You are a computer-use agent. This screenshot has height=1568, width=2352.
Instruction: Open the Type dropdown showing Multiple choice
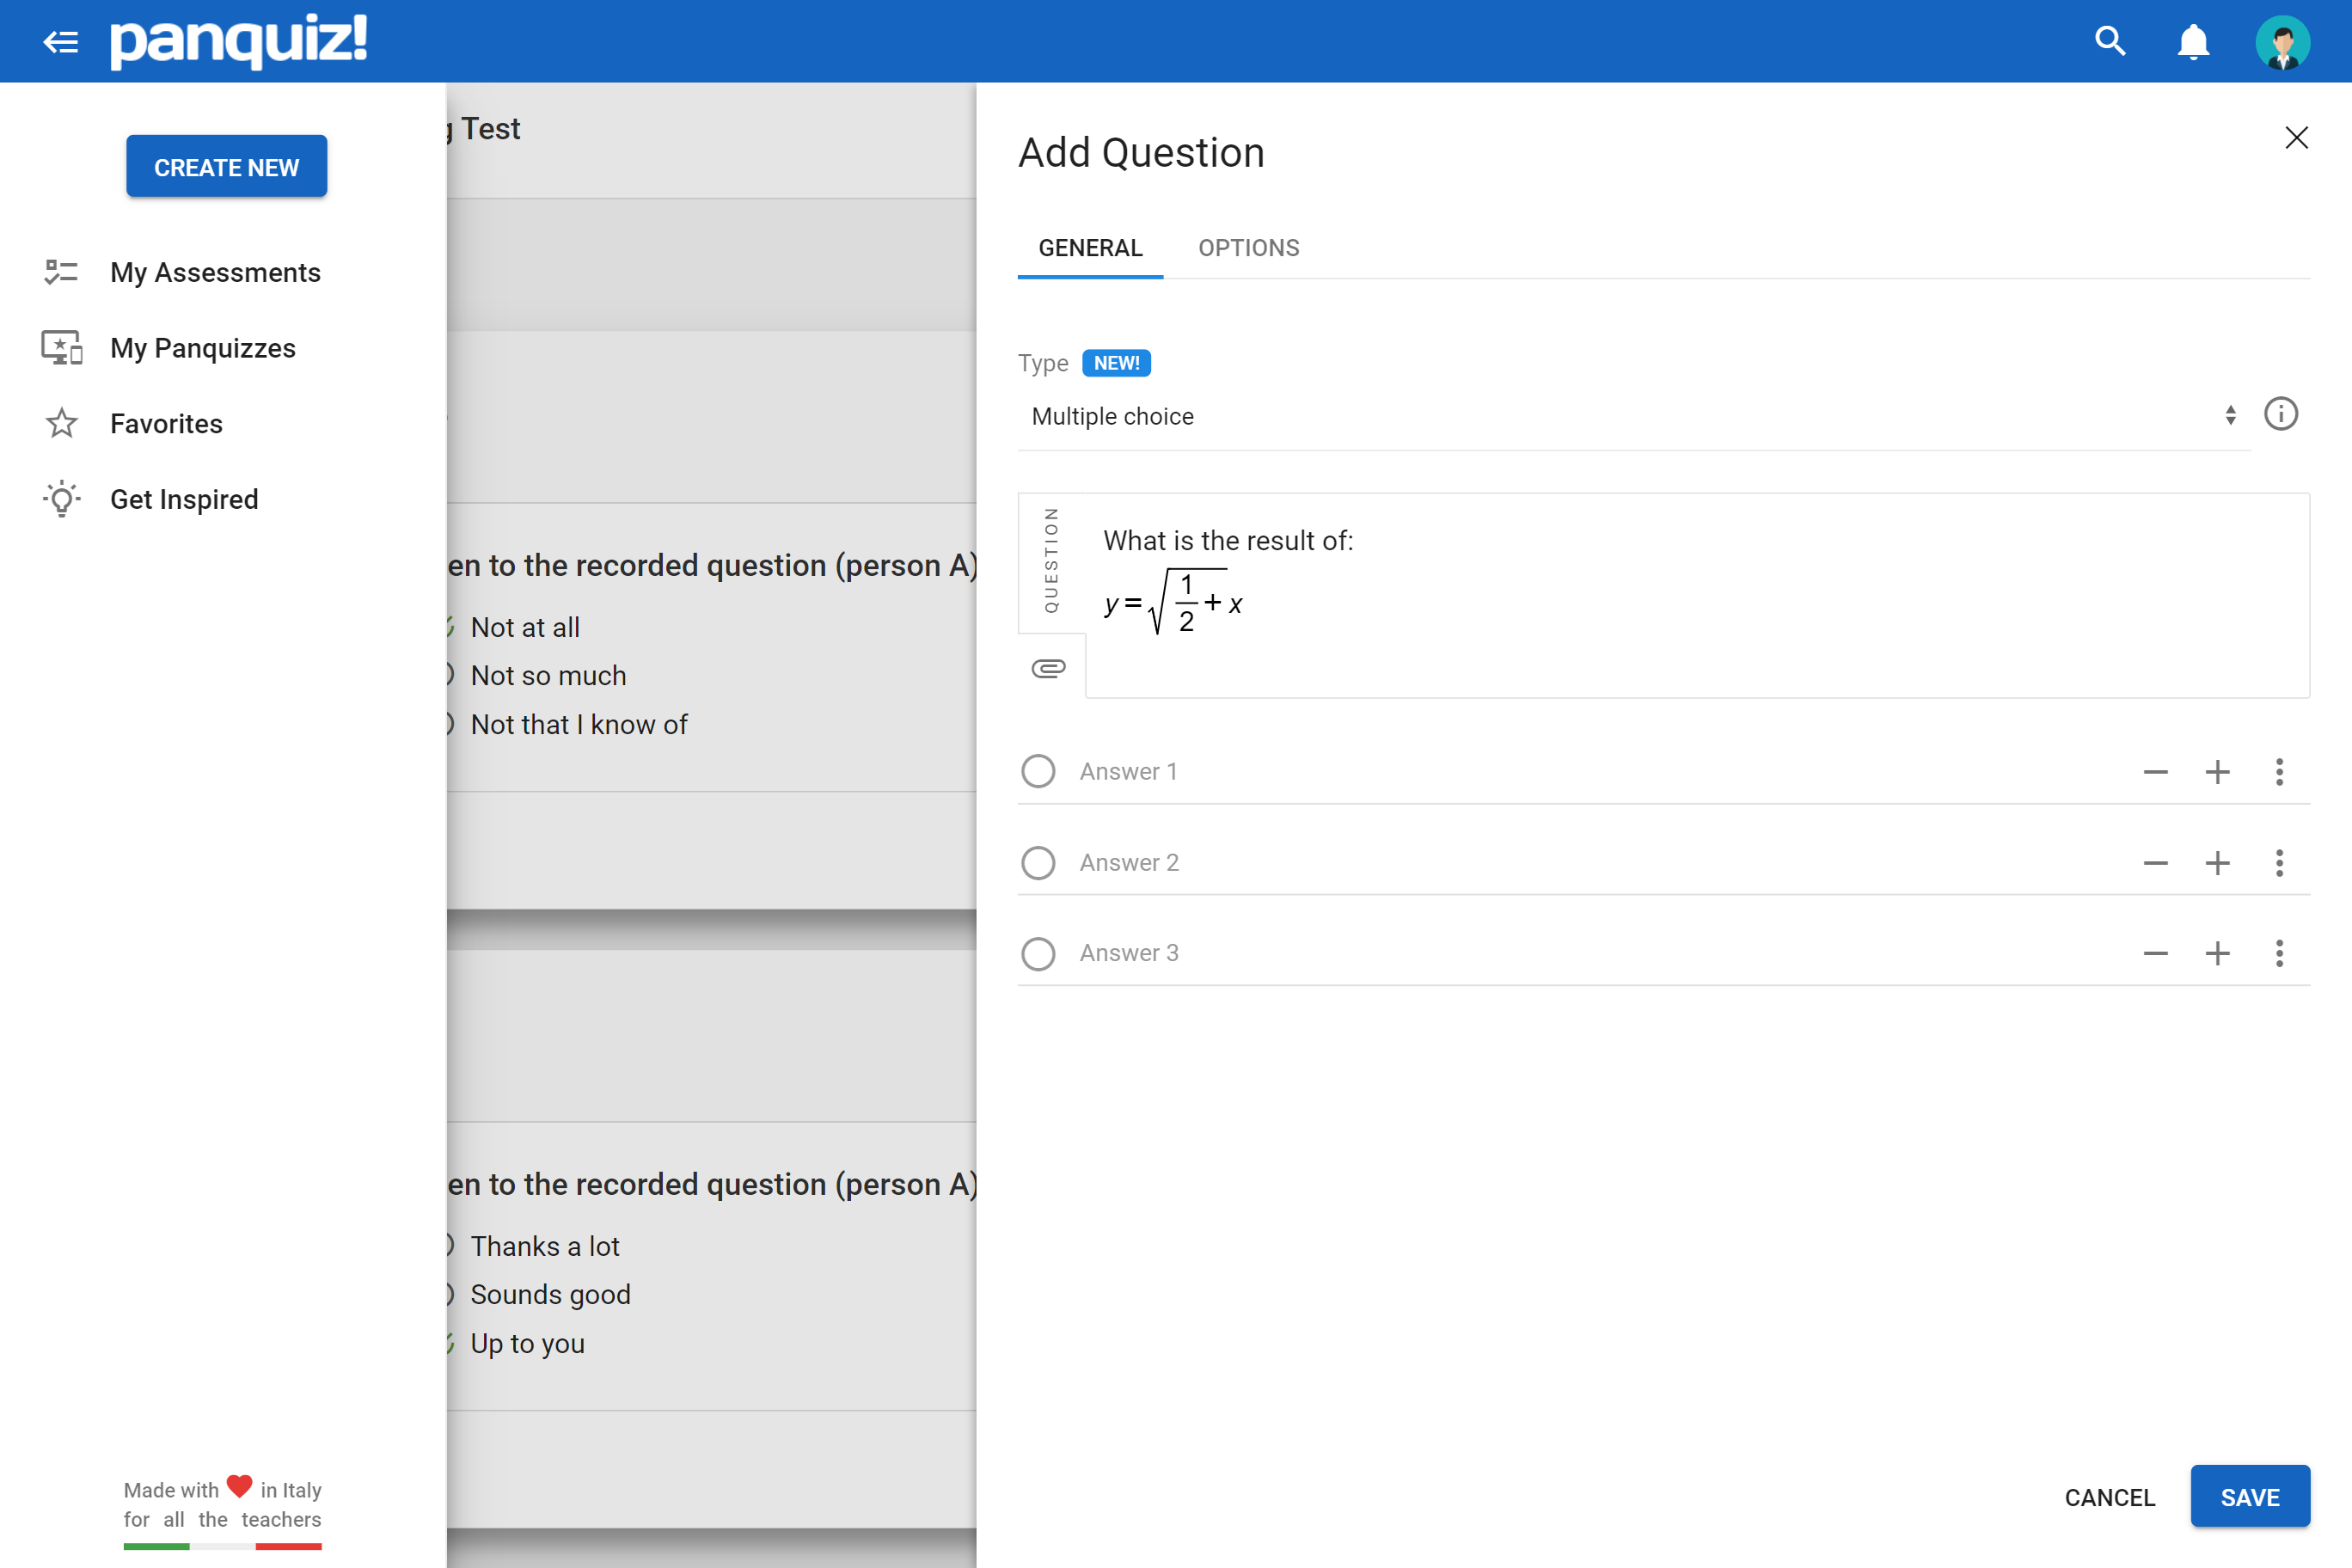coord(1634,416)
